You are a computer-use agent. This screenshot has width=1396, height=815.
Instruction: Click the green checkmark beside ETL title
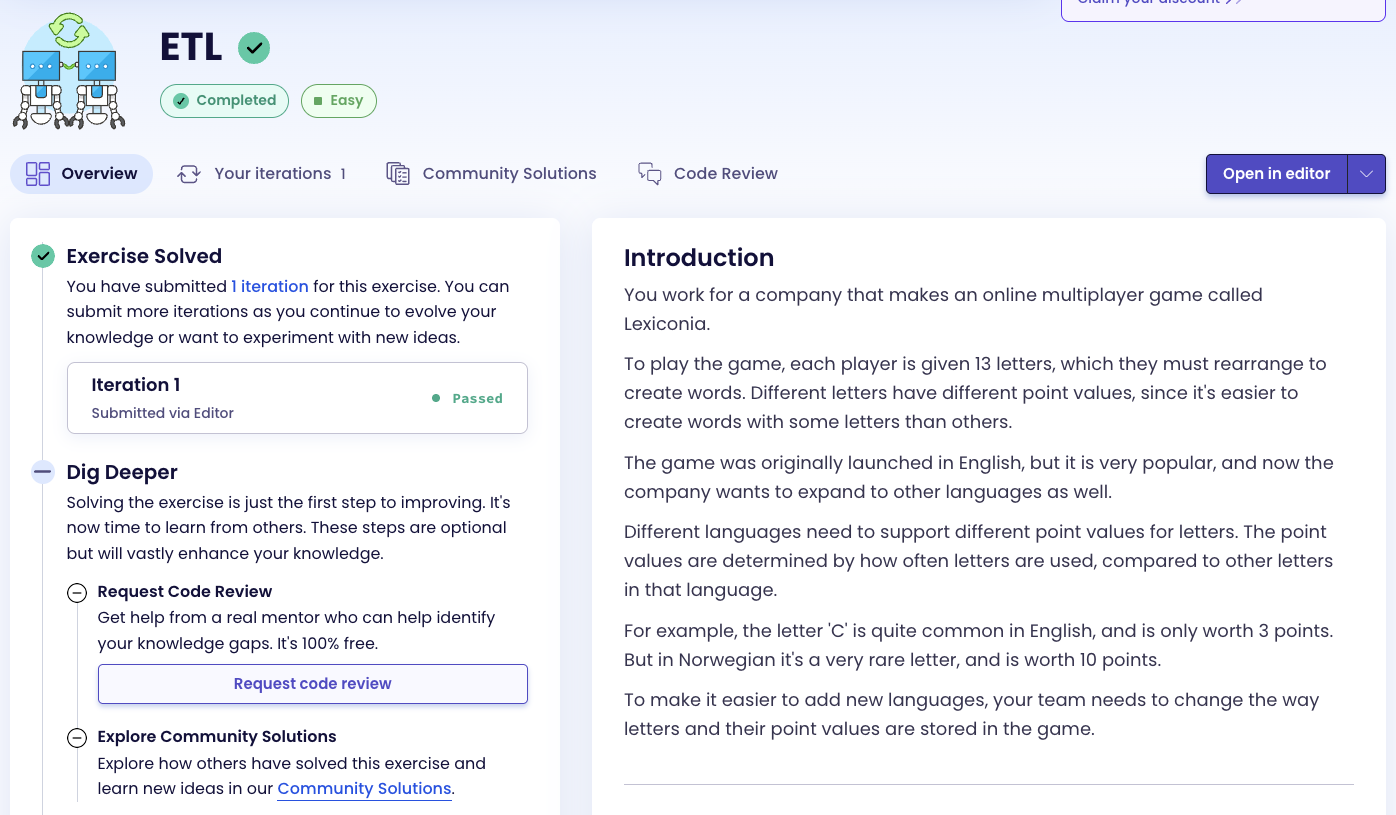tap(254, 48)
